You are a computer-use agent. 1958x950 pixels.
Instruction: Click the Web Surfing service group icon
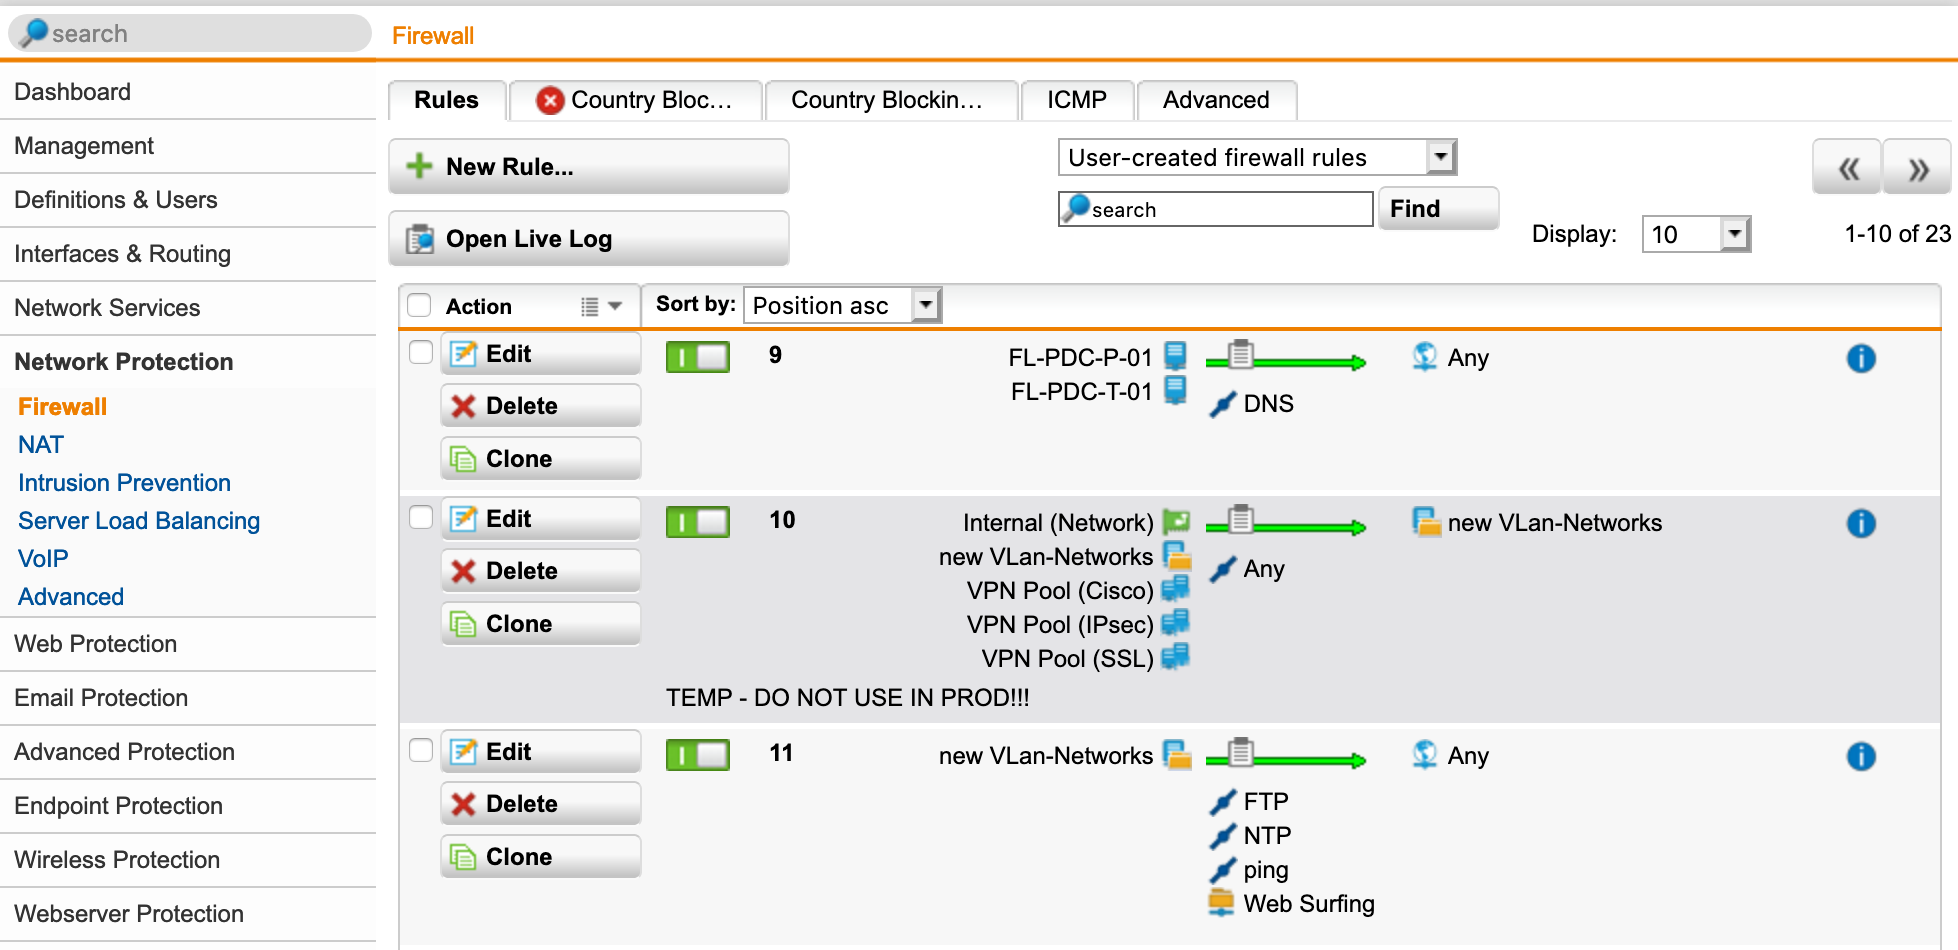click(x=1221, y=904)
